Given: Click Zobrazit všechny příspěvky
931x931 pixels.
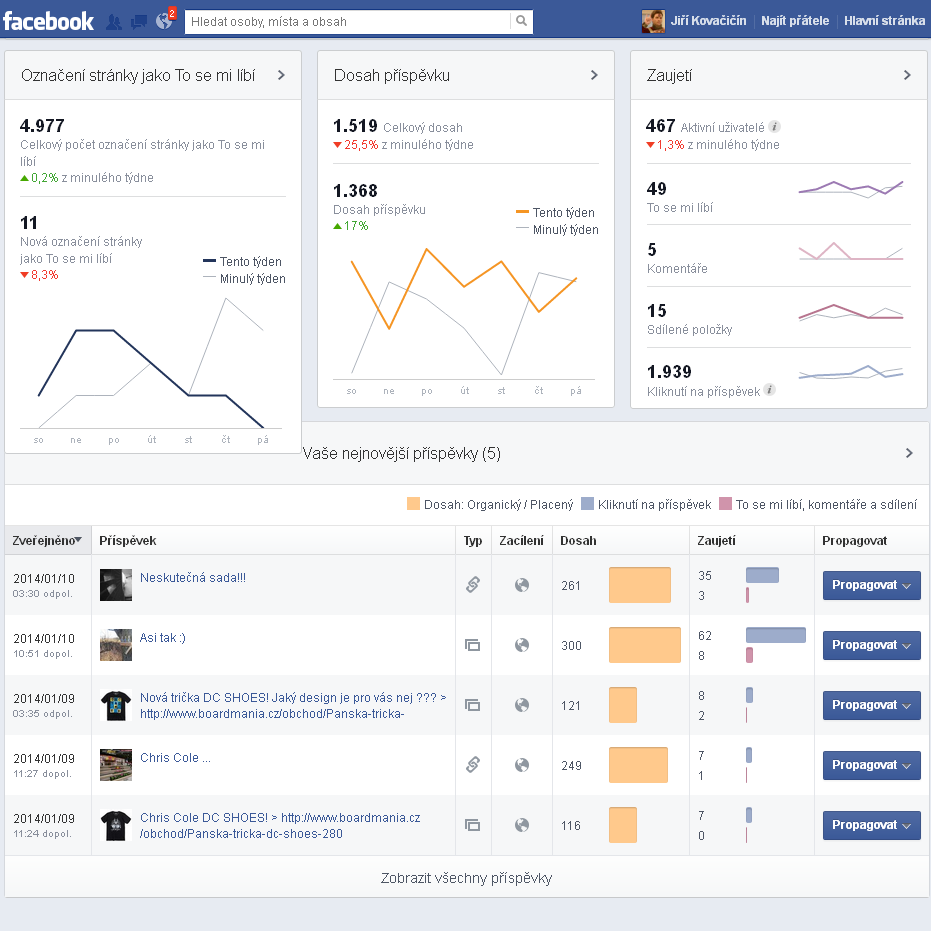Looking at the screenshot, I should pyautogui.click(x=467, y=878).
